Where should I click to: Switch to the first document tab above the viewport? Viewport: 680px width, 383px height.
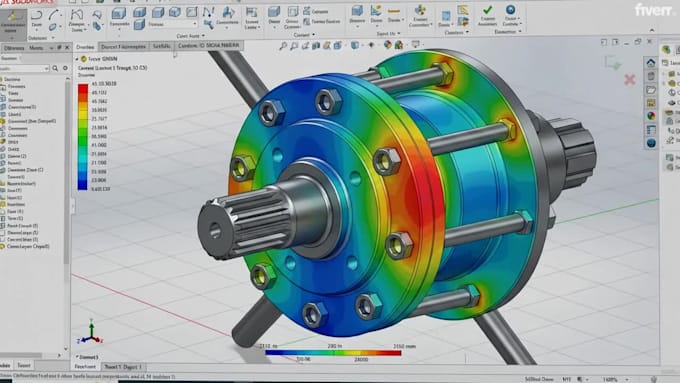click(x=85, y=46)
